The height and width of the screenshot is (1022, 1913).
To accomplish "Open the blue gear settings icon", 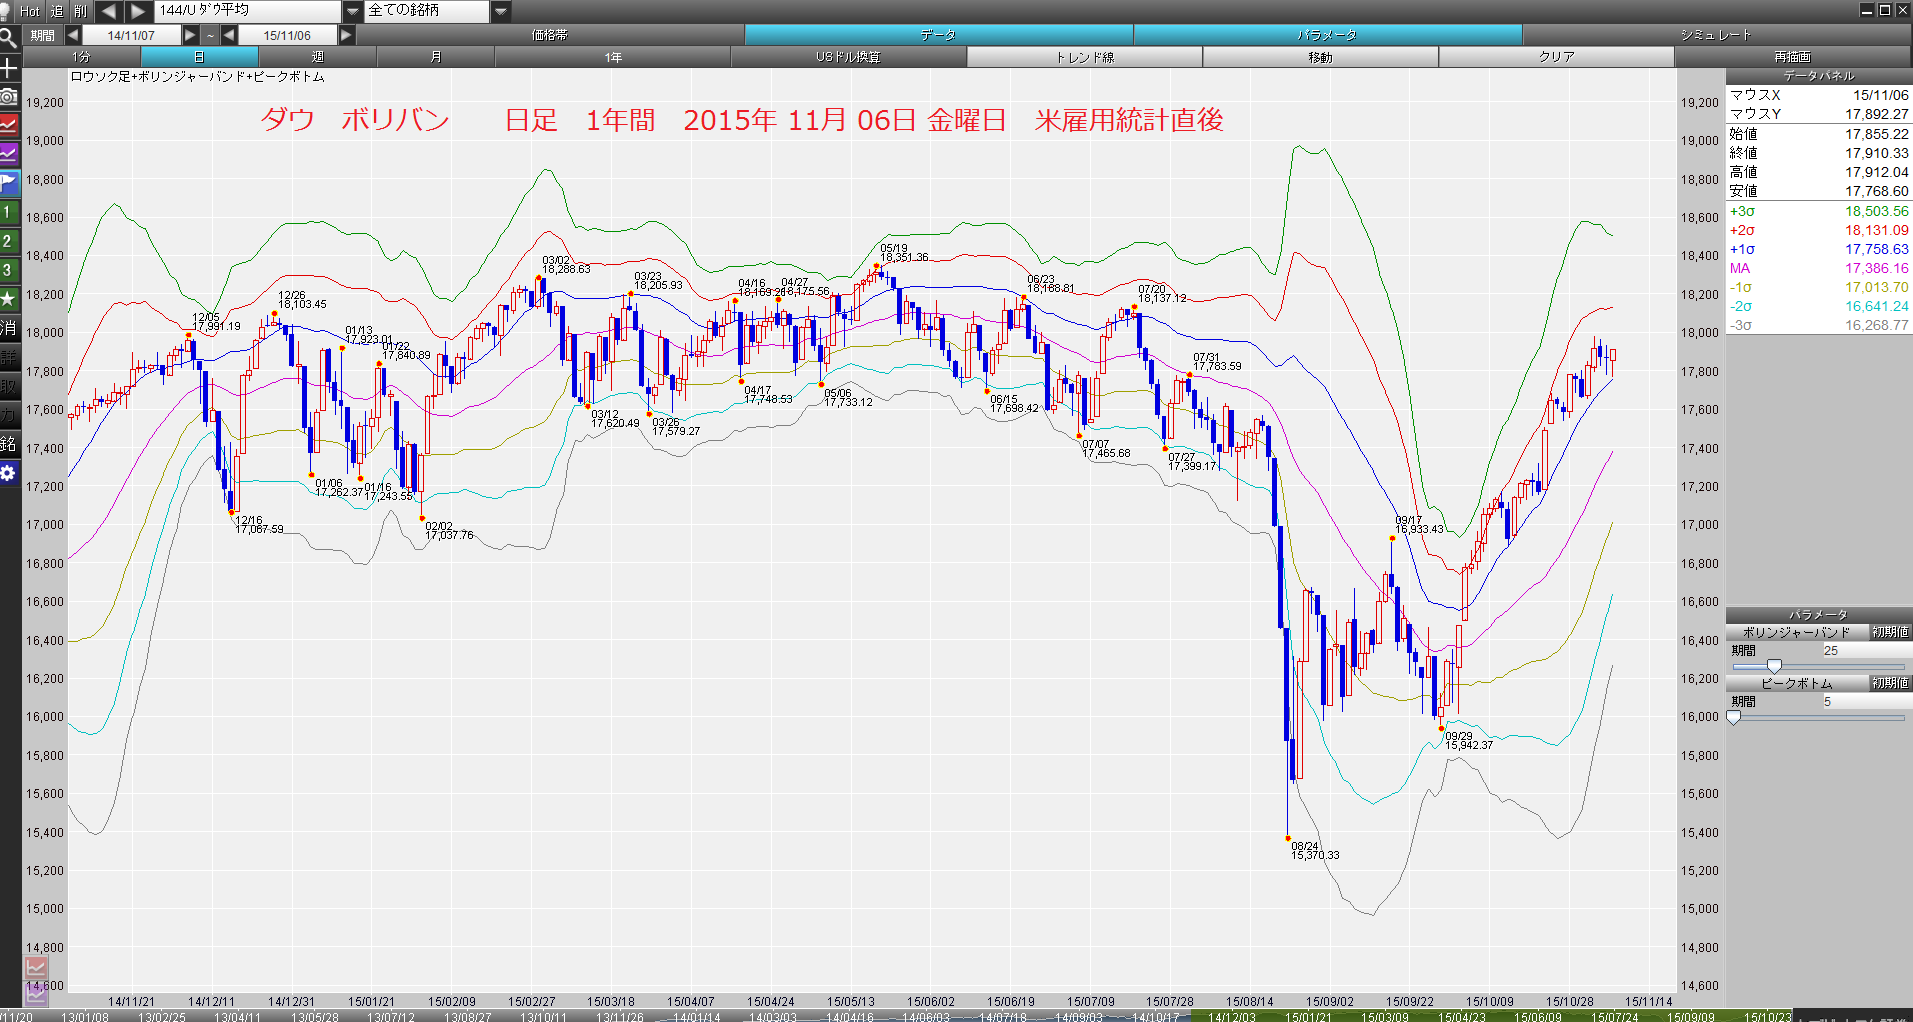I will (8, 473).
